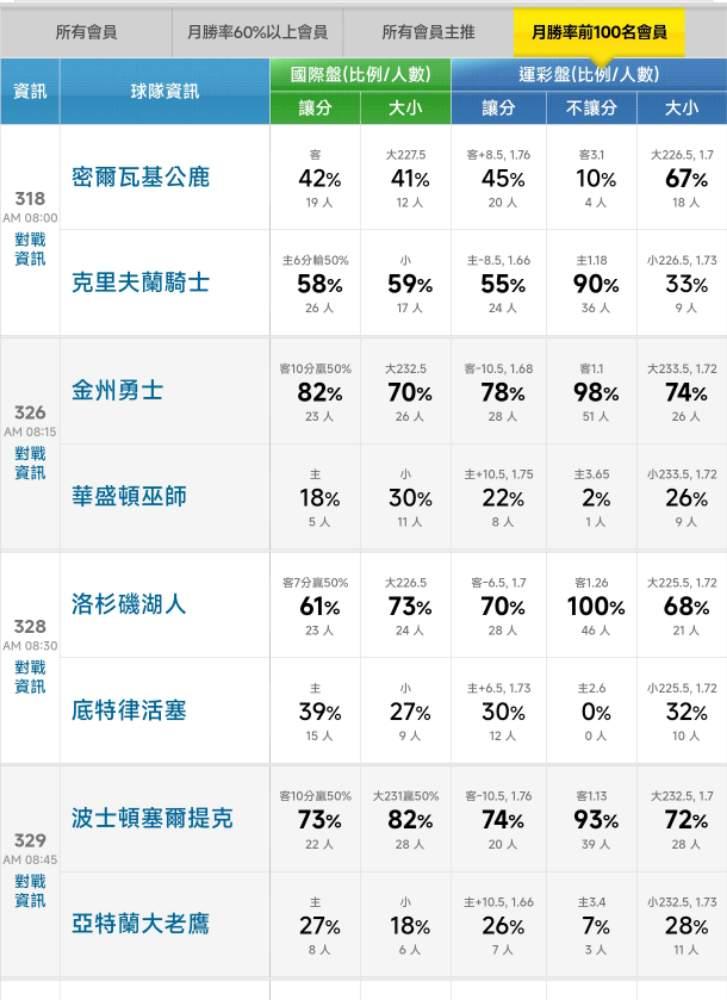Click the 底特律活塞 team link
Viewport: 727px width, 1000px height.
129,711
